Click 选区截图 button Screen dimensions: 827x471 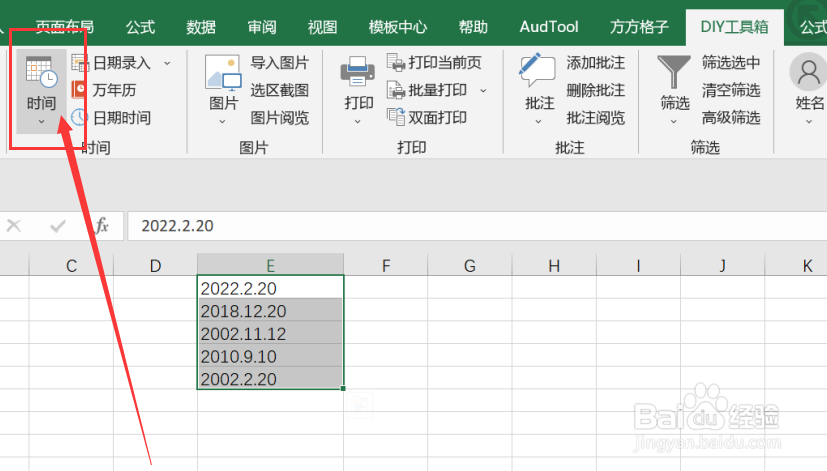pyautogui.click(x=279, y=90)
